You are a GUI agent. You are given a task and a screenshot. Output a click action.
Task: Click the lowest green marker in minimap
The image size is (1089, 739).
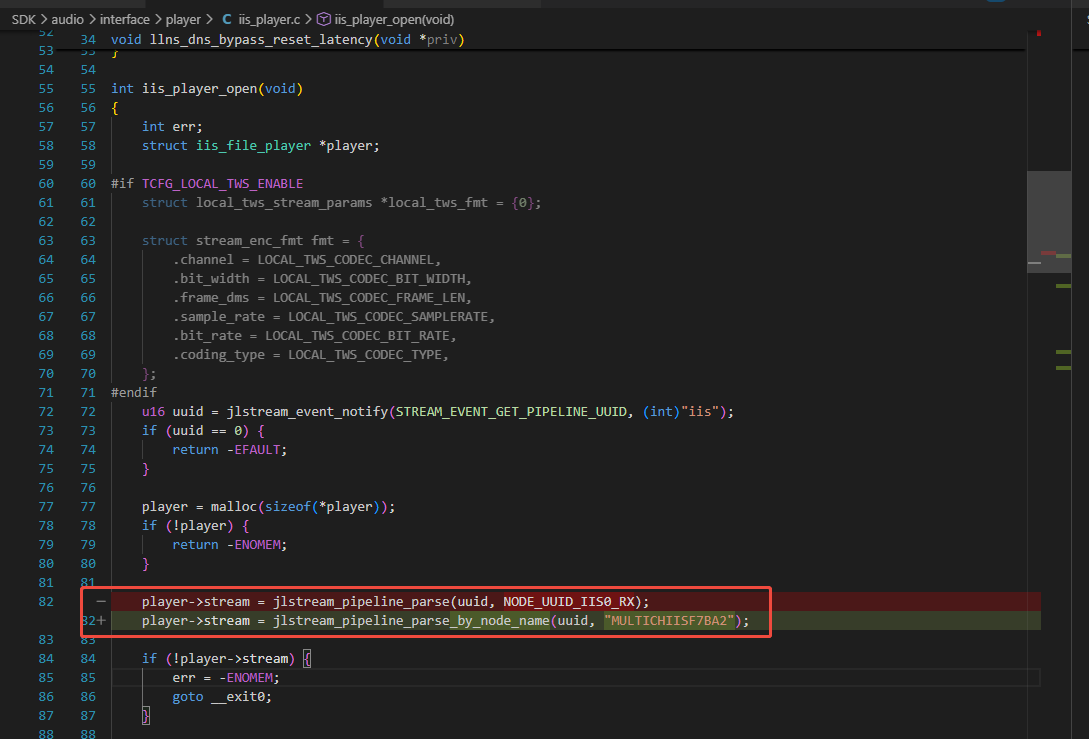pos(1063,368)
